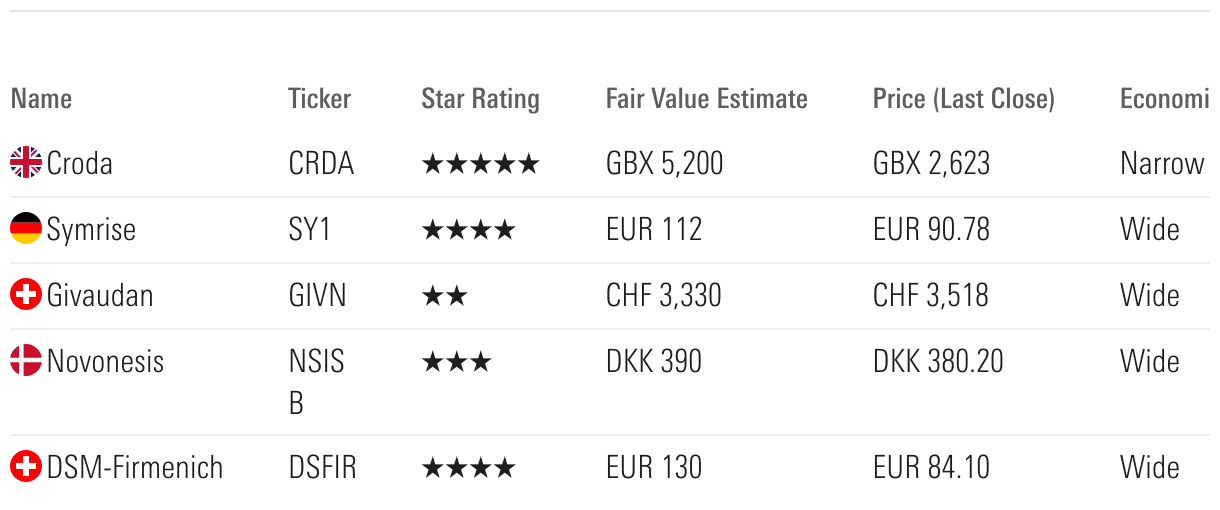
Task: Click the Swiss flag icon beside DSM-Firmenich
Action: pos(26,467)
